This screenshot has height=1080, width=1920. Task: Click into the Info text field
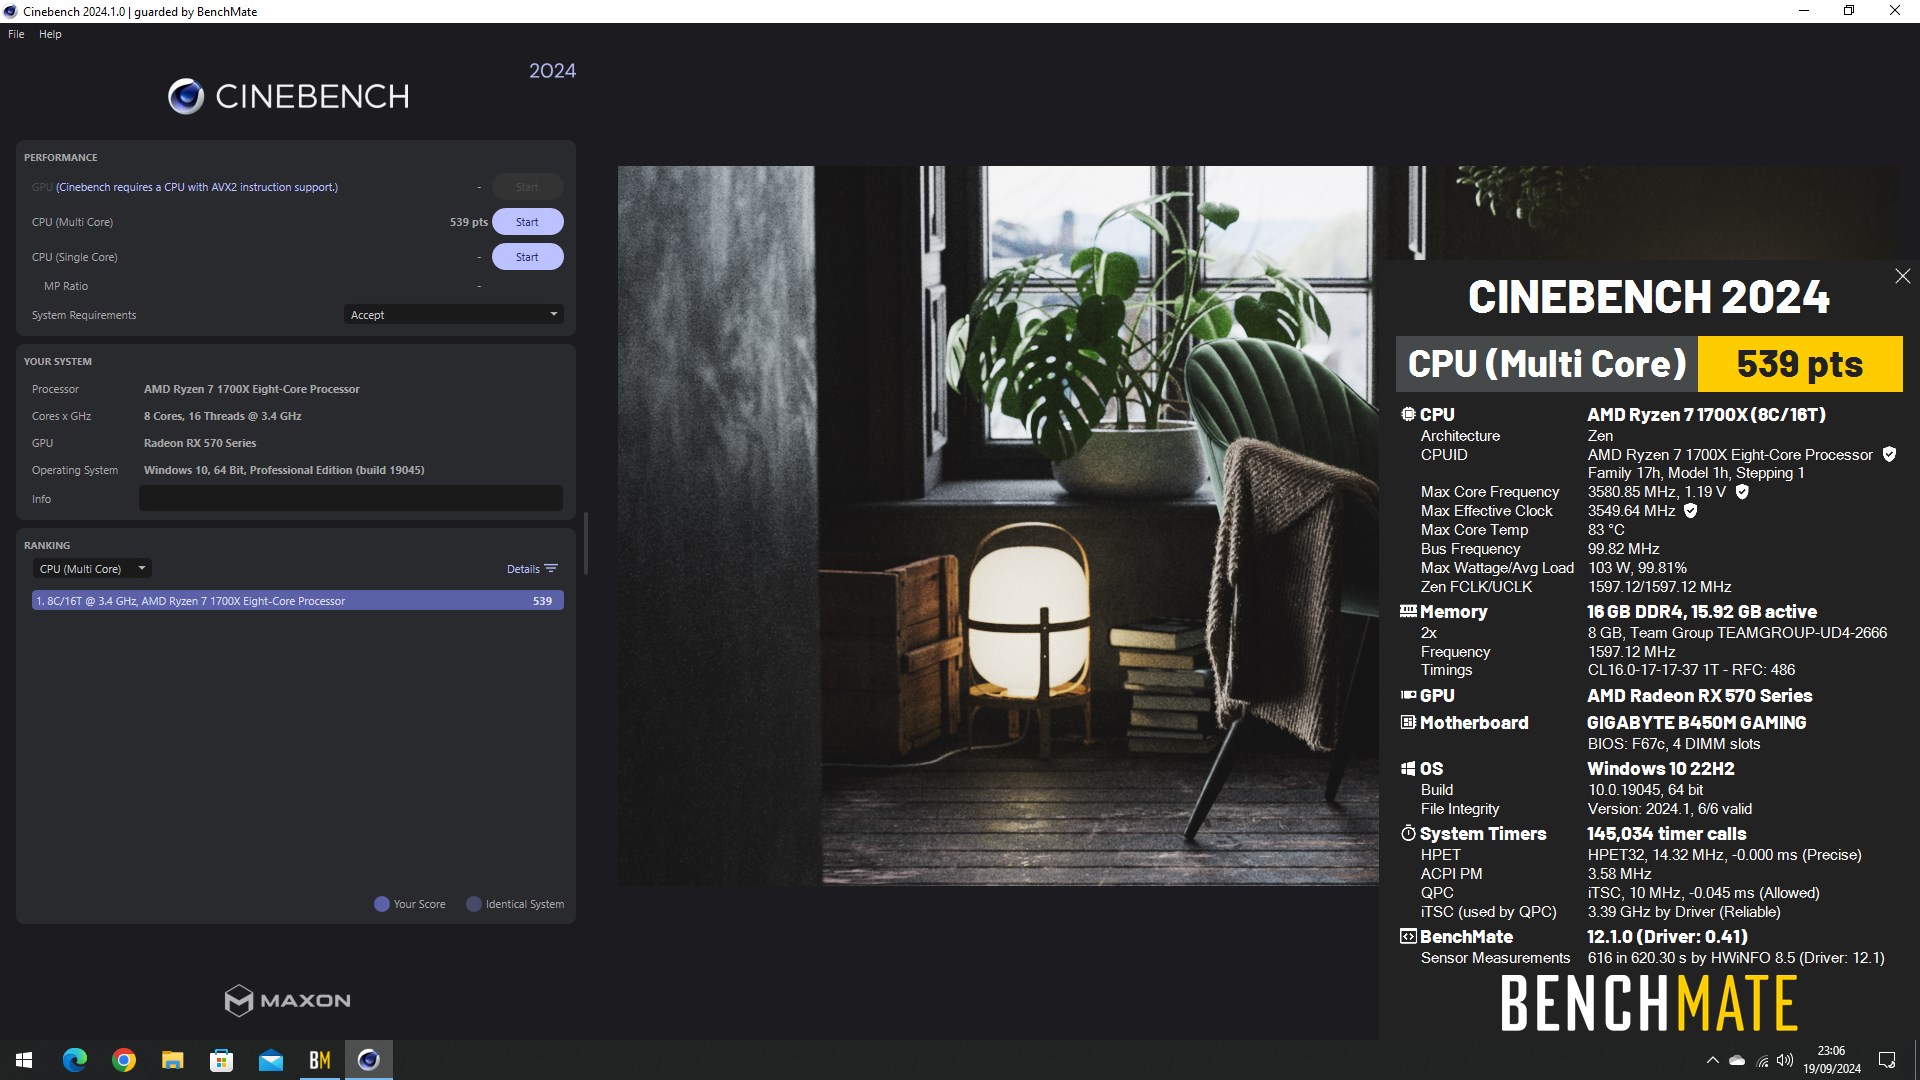pyautogui.click(x=350, y=499)
